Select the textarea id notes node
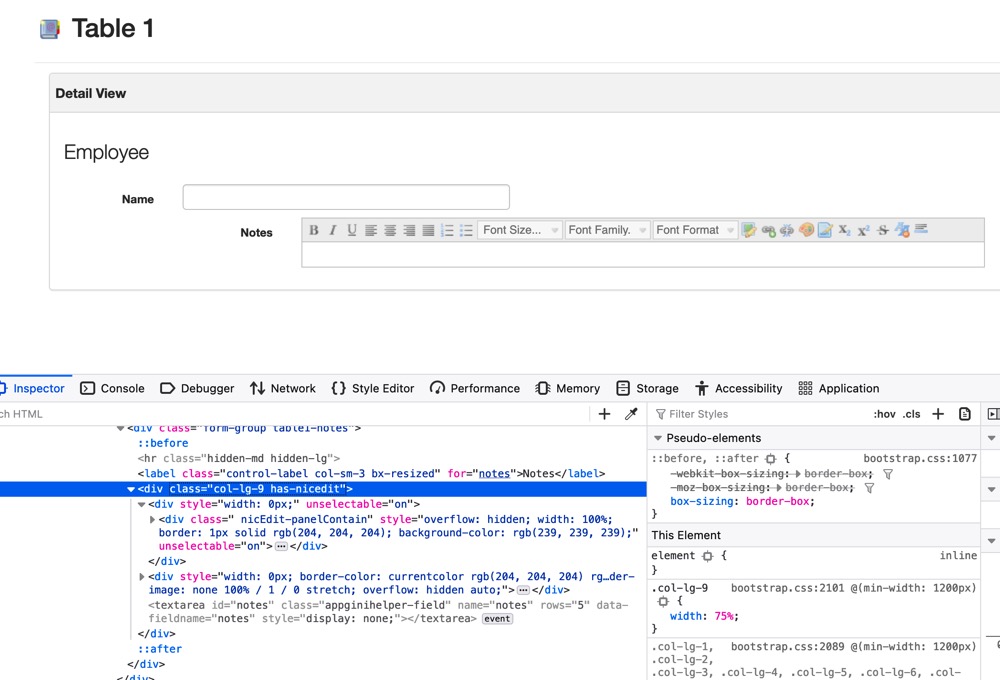The height and width of the screenshot is (680, 1000). [388, 612]
